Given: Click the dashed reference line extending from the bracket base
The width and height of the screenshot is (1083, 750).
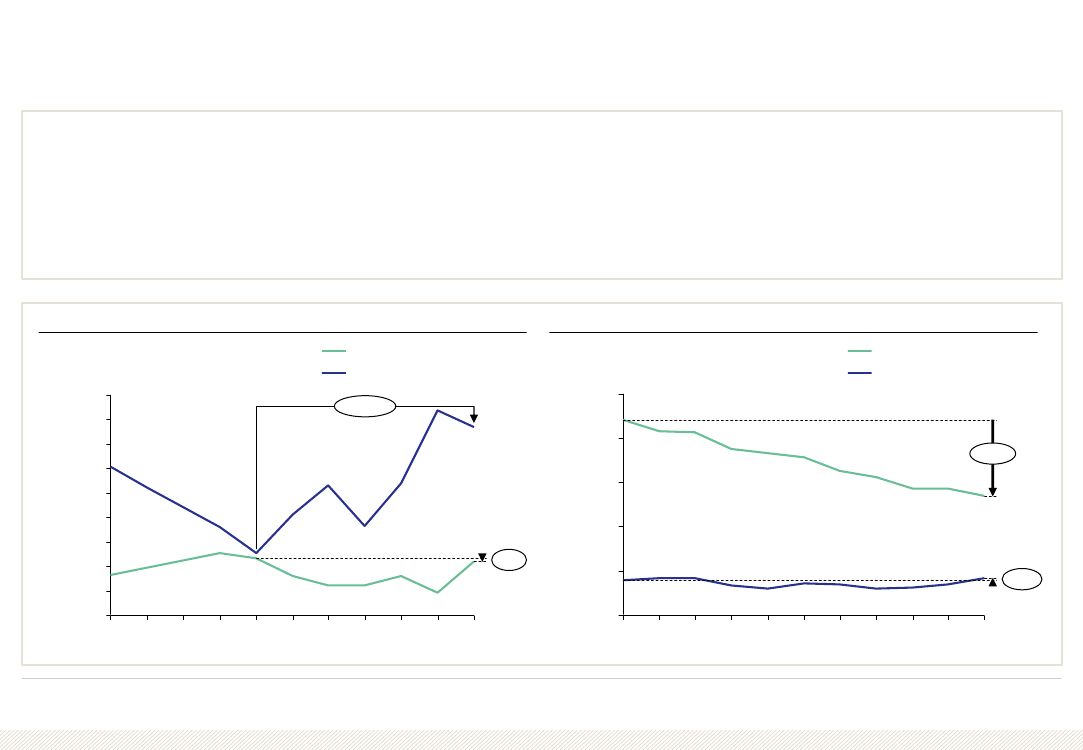Looking at the screenshot, I should point(368,558).
